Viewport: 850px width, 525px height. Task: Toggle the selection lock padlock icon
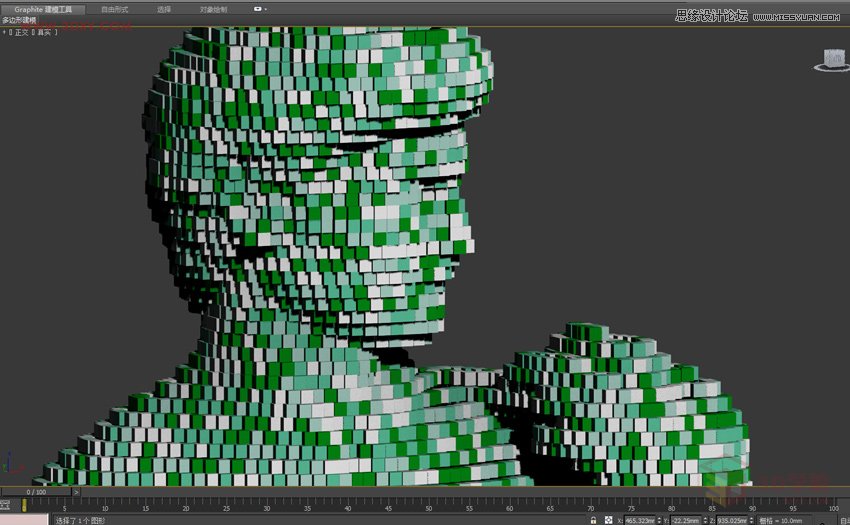pyautogui.click(x=593, y=520)
